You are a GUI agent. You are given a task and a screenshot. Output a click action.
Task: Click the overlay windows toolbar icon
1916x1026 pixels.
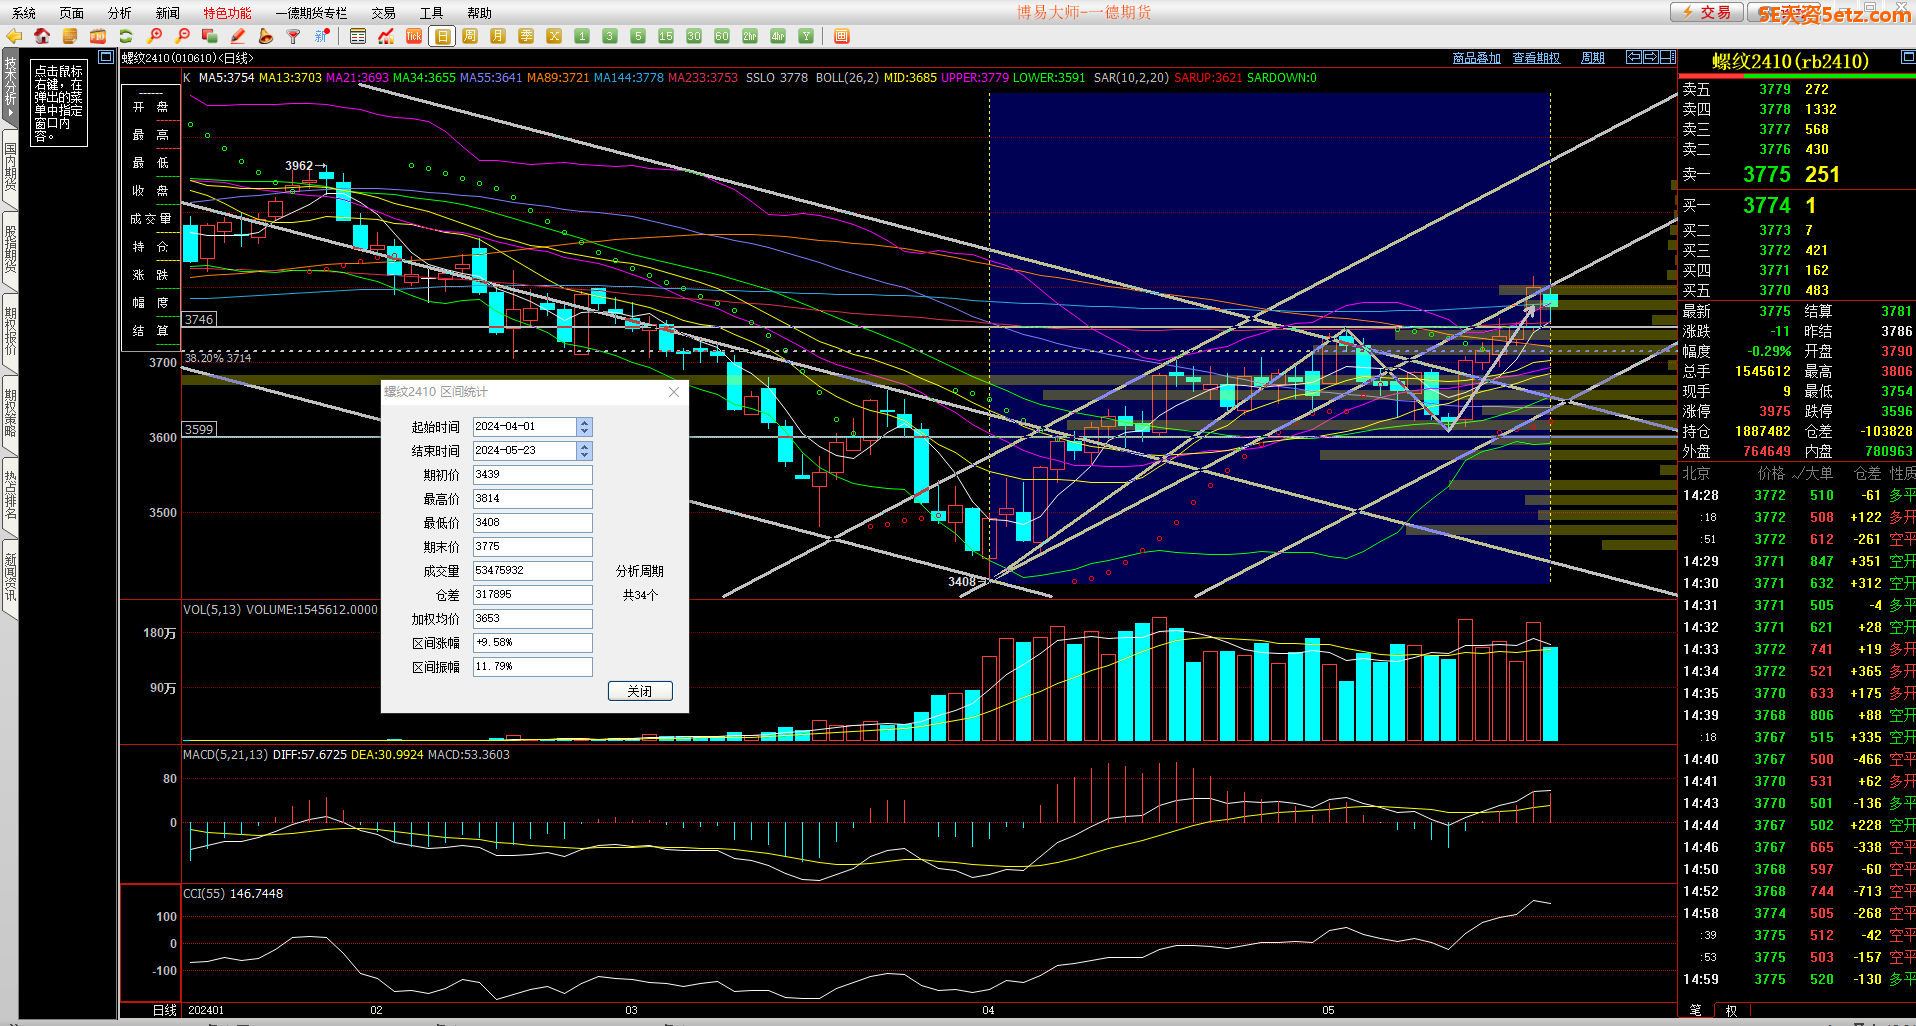(x=210, y=36)
